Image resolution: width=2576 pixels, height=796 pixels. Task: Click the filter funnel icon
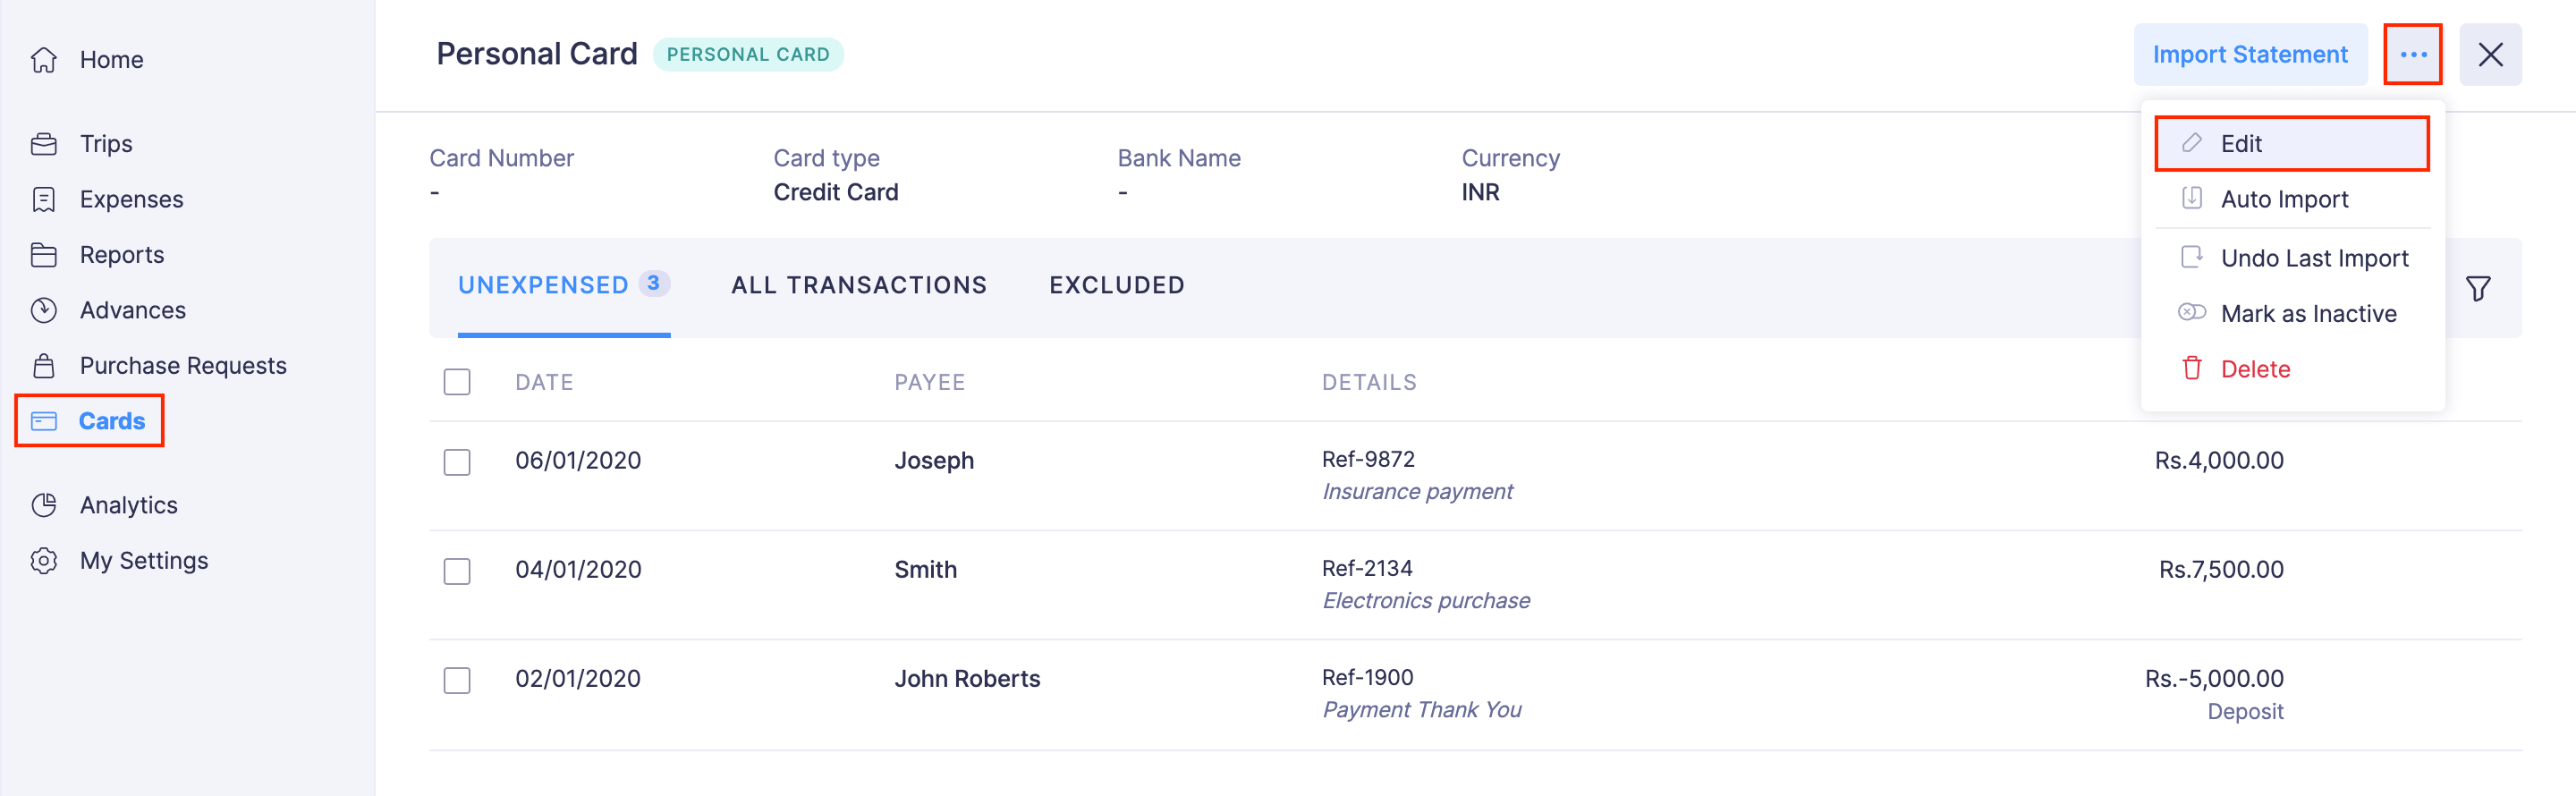(2477, 289)
